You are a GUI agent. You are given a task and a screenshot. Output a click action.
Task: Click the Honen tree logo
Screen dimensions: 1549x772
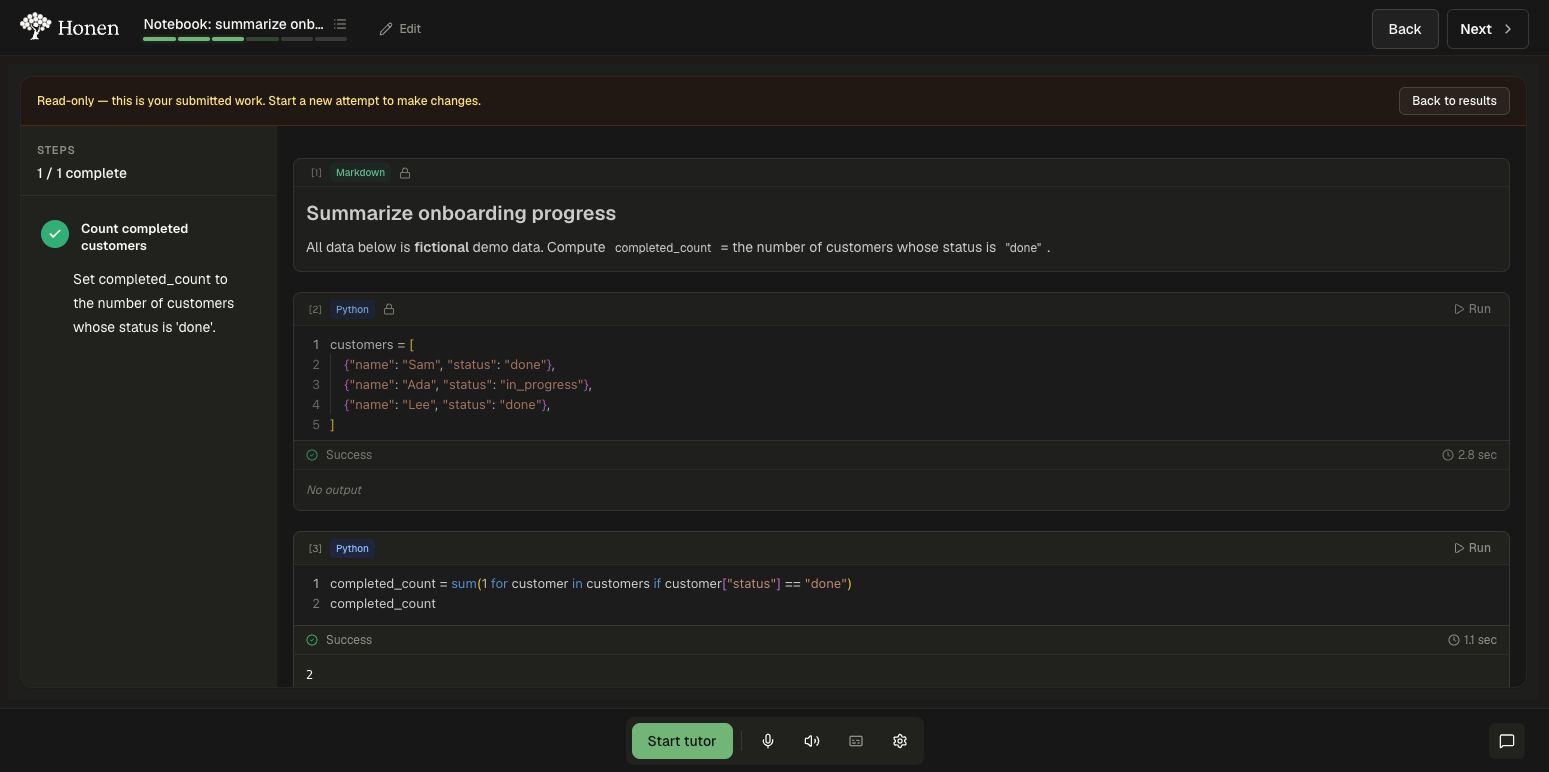pos(36,27)
